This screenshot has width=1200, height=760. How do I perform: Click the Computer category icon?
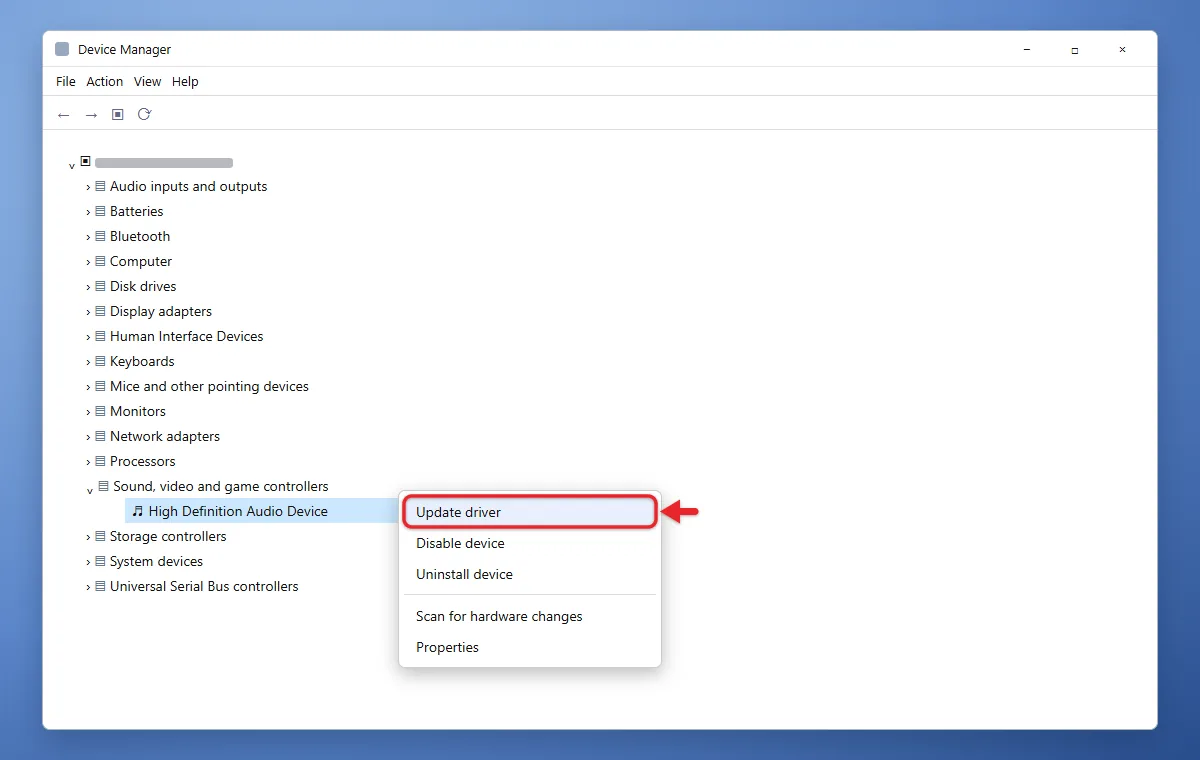[x=101, y=261]
